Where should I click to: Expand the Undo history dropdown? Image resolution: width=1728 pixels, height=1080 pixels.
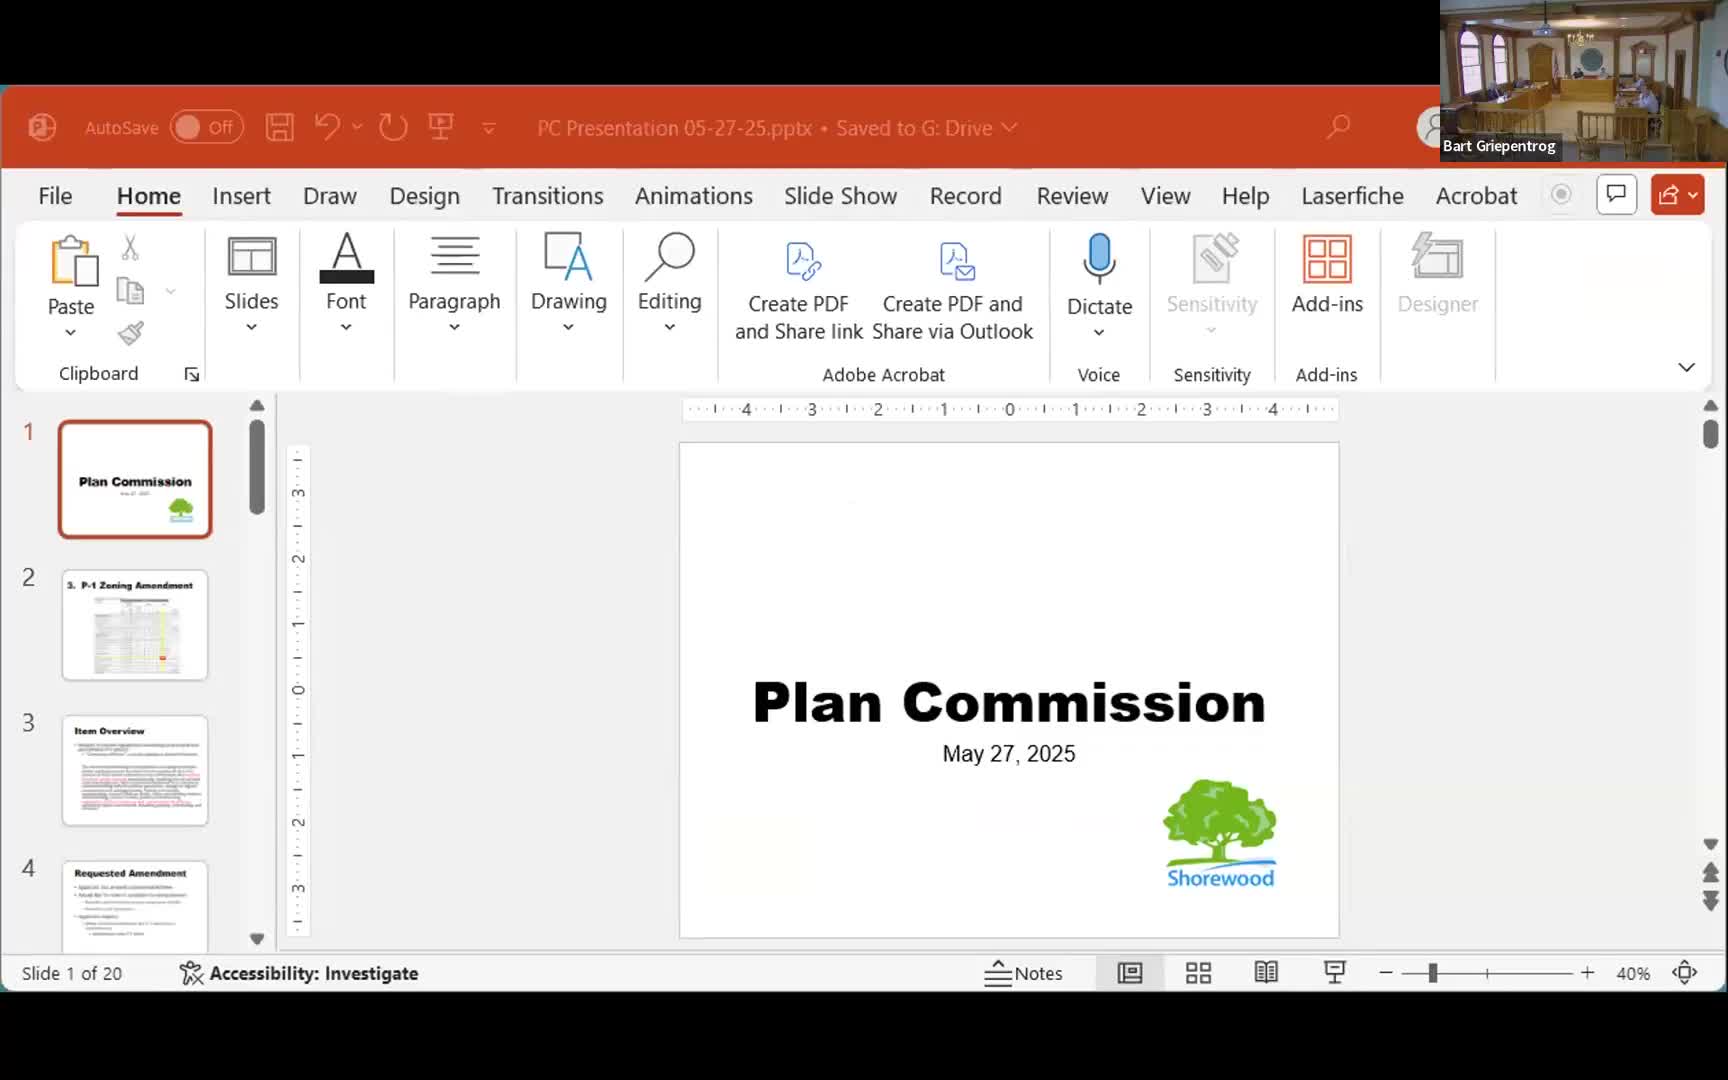(357, 127)
